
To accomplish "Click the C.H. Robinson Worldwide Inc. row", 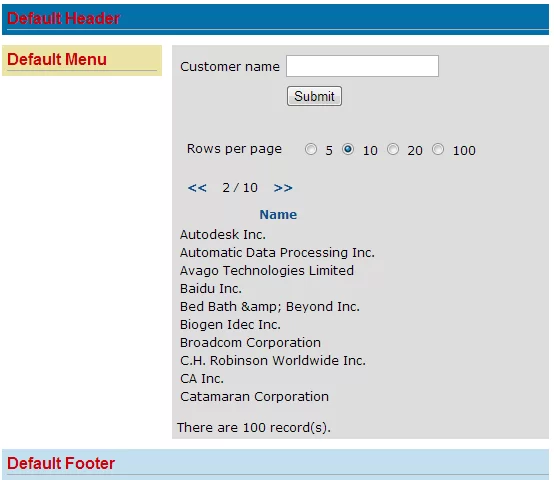I will 273,361.
